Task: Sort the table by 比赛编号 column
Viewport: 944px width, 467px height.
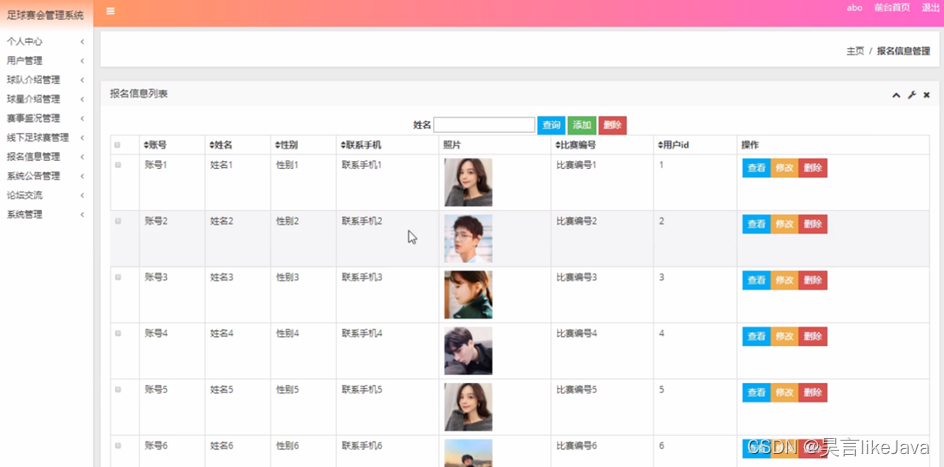Action: (x=576, y=145)
